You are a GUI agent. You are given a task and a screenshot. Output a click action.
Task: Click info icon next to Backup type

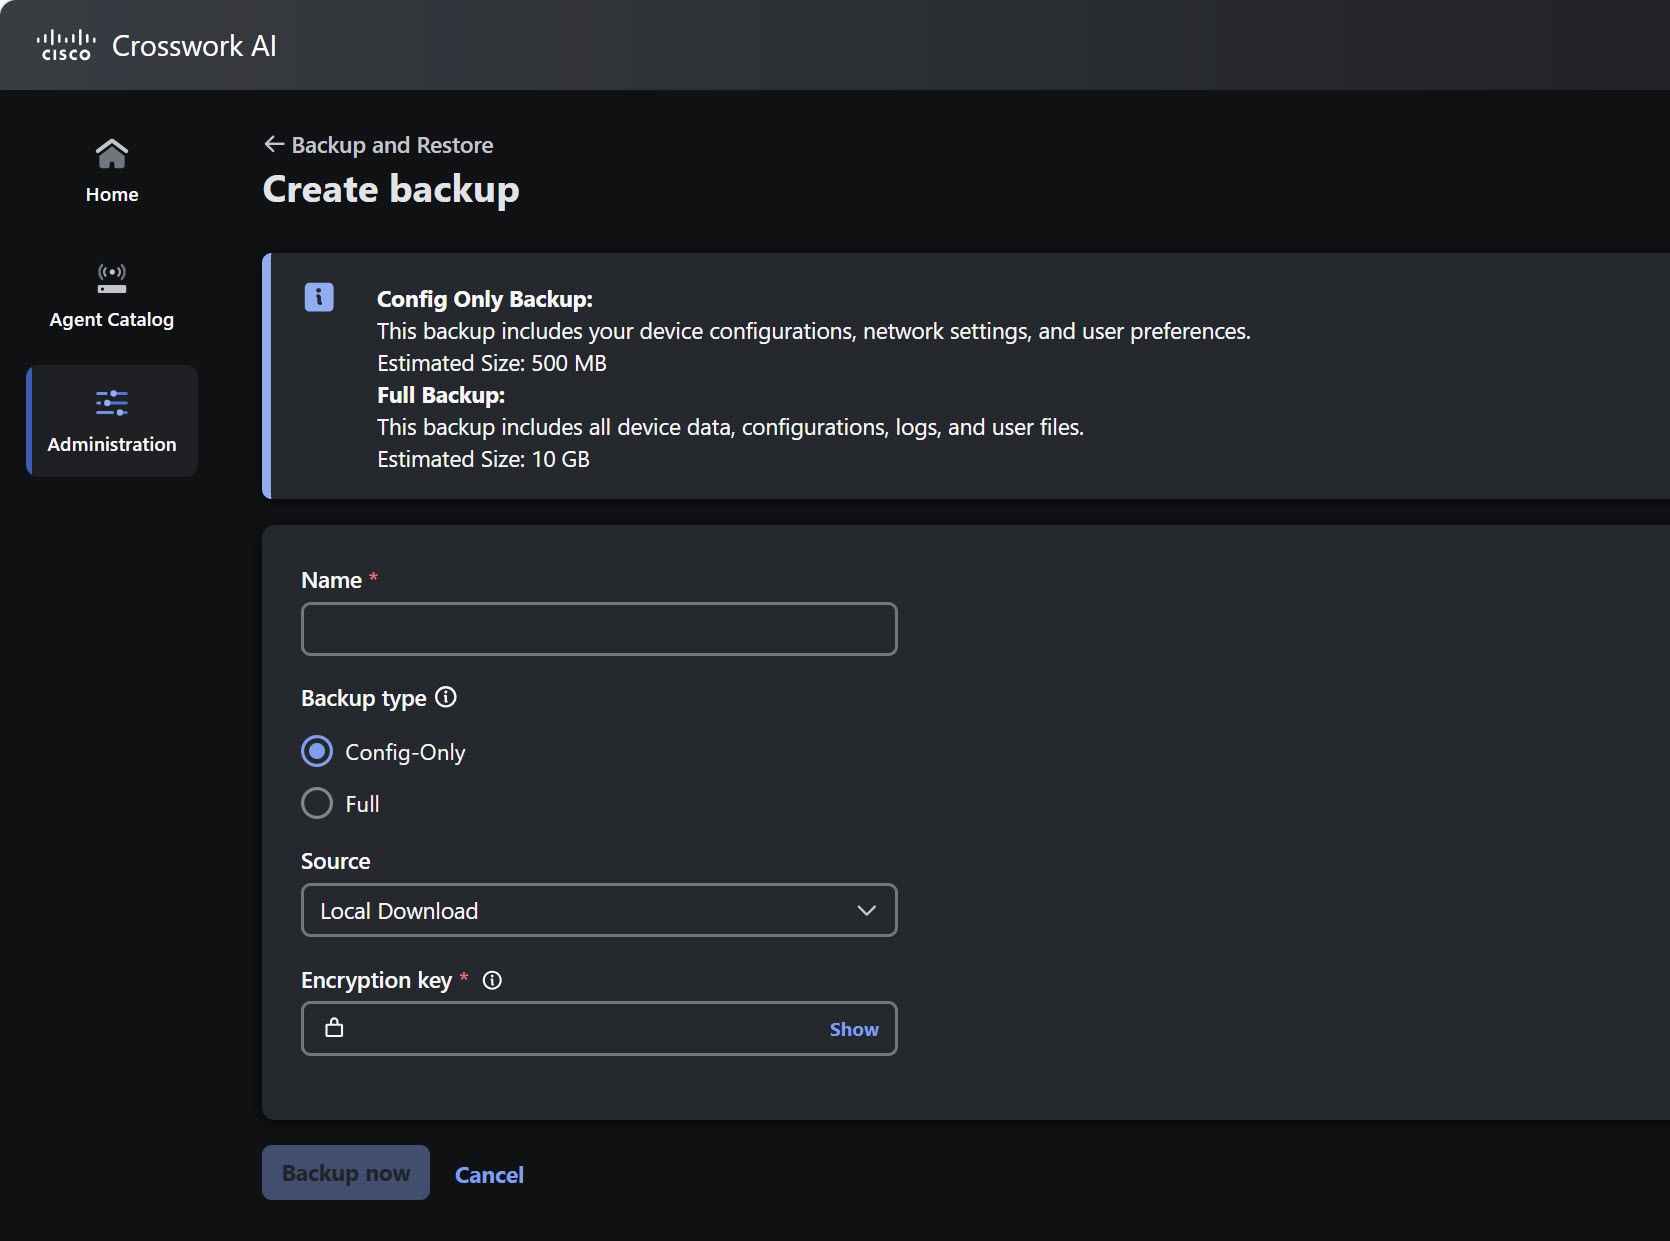click(x=446, y=697)
